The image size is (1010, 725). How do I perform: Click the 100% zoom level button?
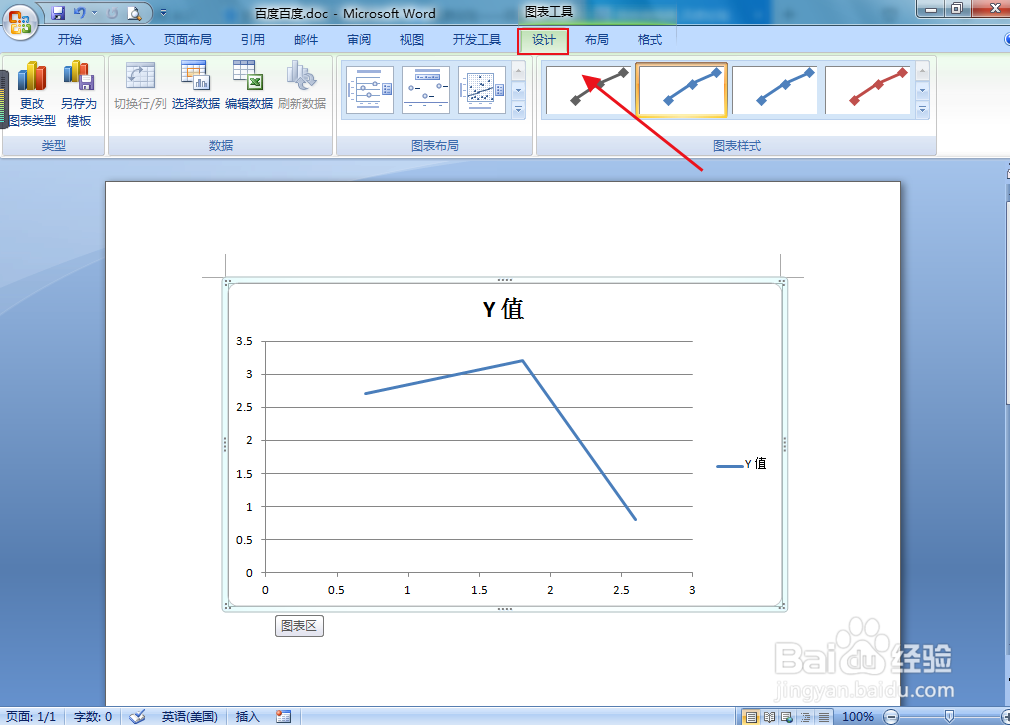[x=857, y=717]
